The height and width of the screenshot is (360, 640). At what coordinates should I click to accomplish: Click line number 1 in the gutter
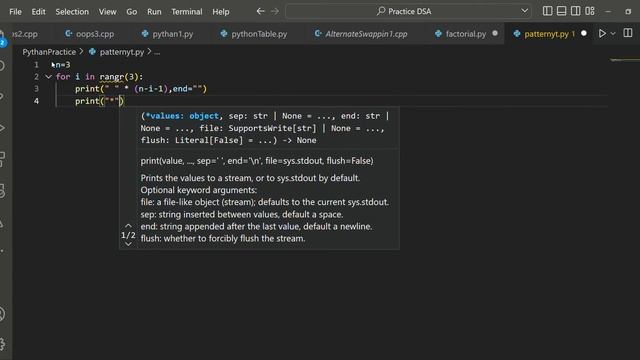point(36,64)
